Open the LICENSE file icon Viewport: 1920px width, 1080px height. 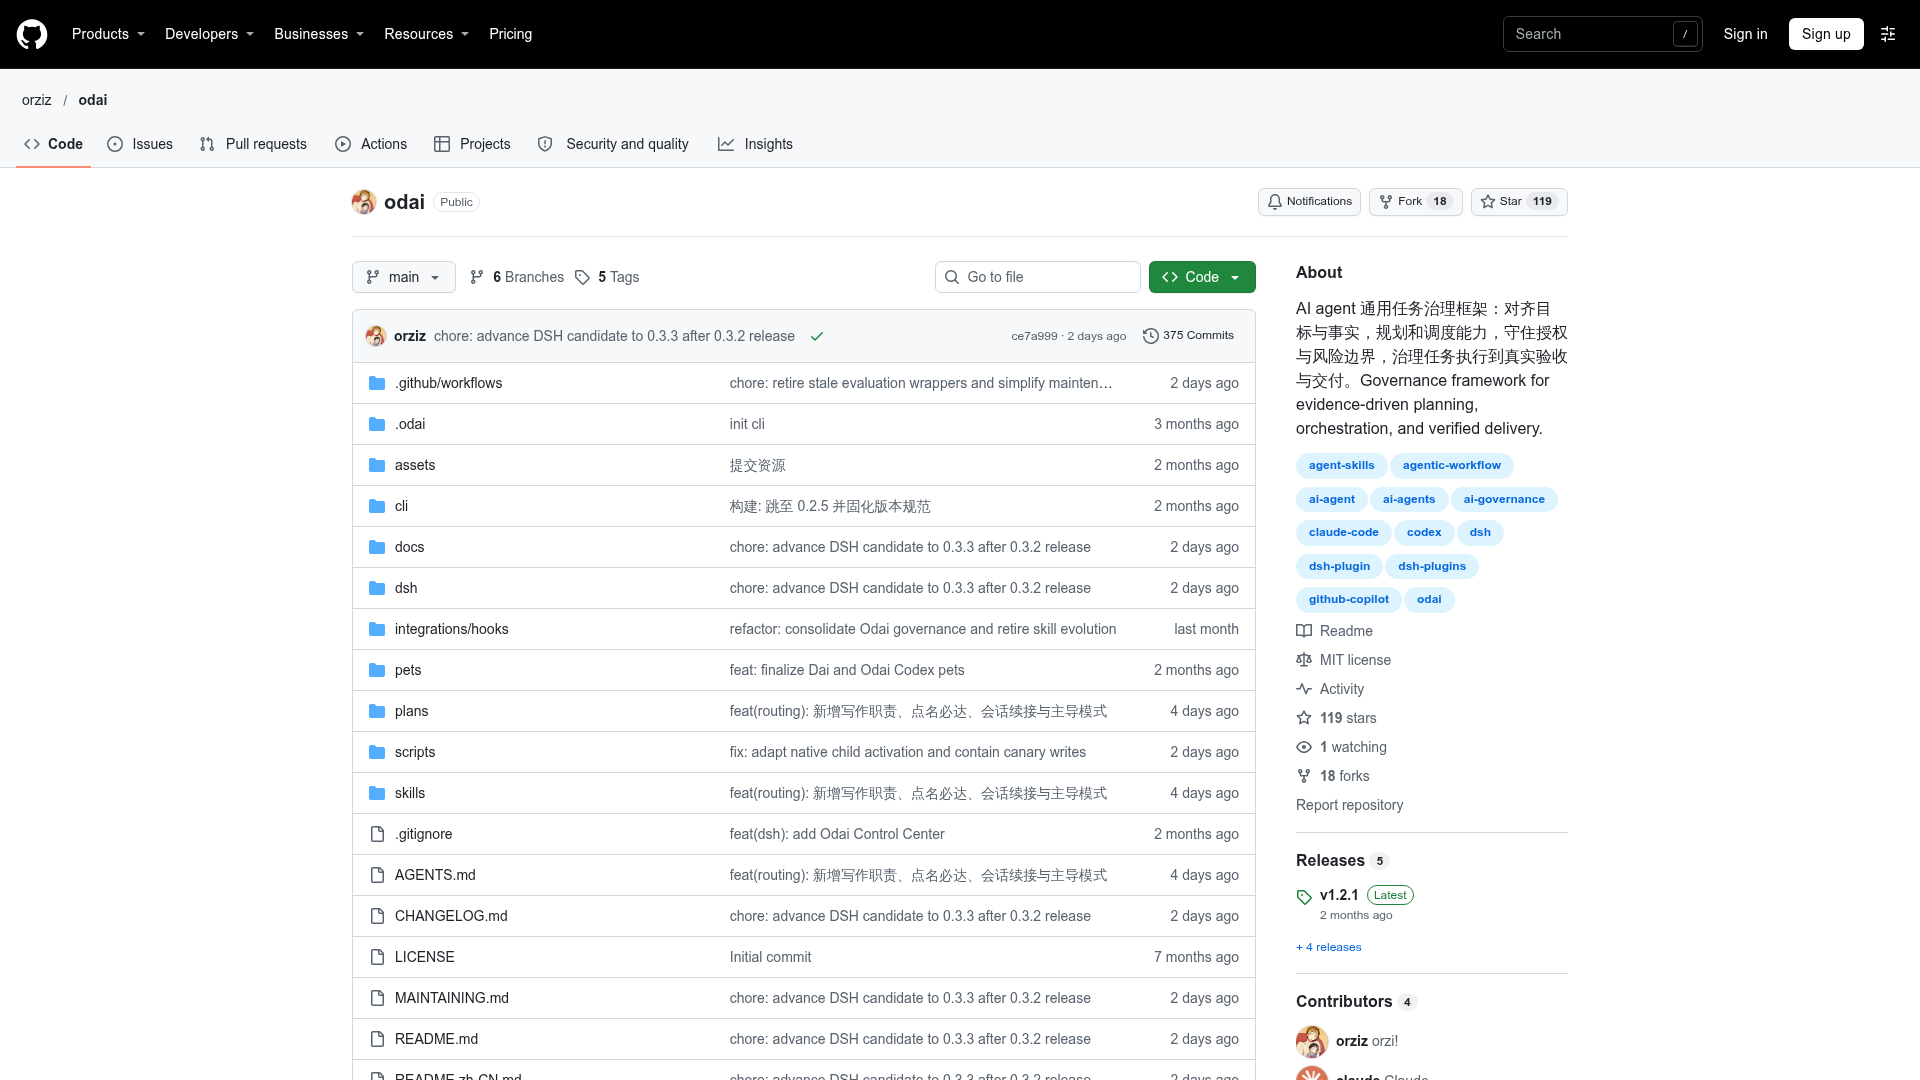pyautogui.click(x=377, y=957)
